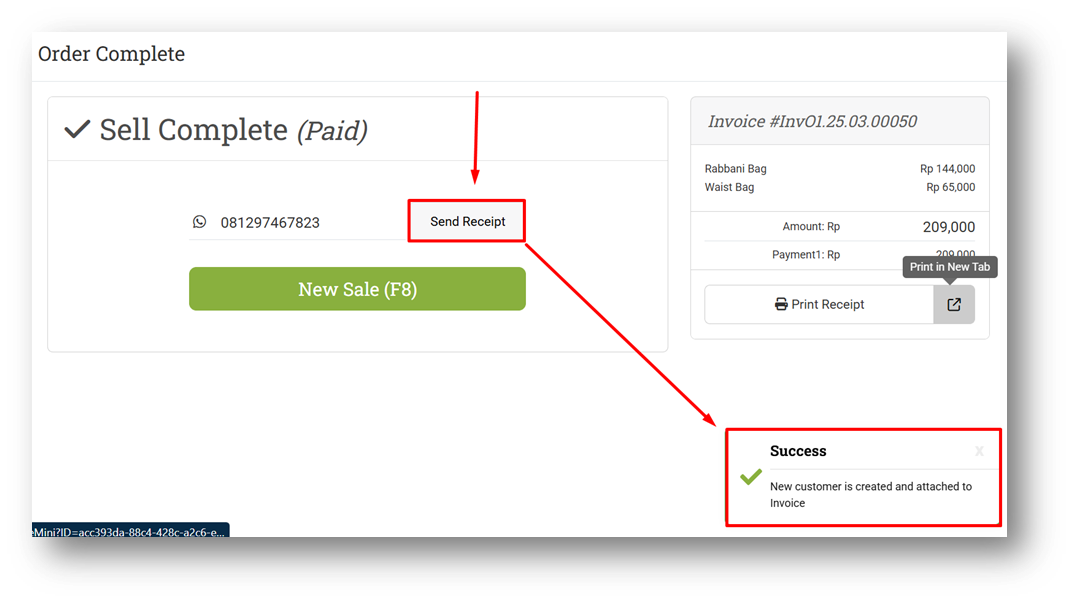This screenshot has width=1072, height=602.
Task: Click the Print in New Tab tooltip
Action: click(x=950, y=267)
